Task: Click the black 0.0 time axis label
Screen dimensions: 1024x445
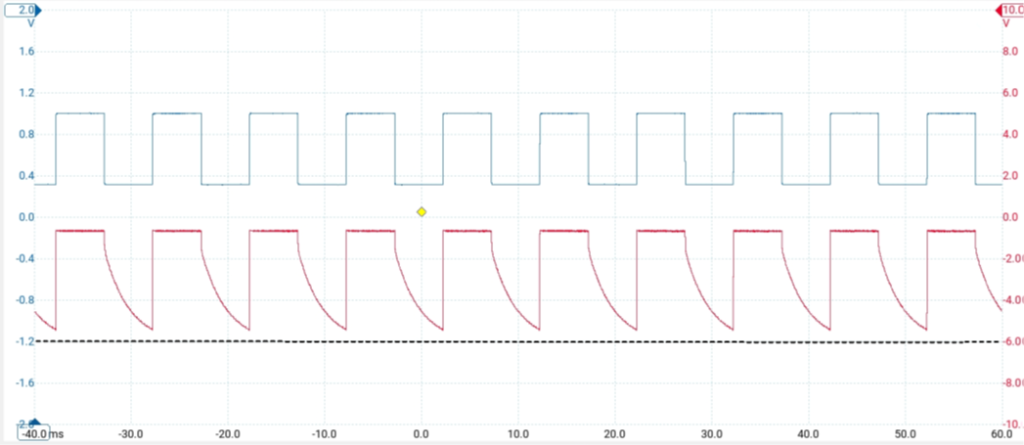Action: coord(421,434)
